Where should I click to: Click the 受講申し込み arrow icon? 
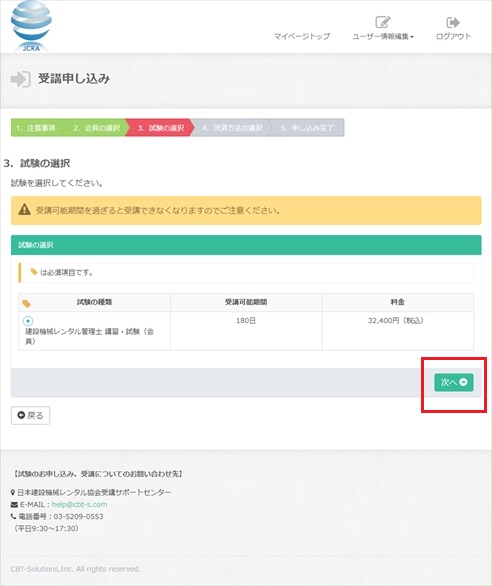click(21, 79)
